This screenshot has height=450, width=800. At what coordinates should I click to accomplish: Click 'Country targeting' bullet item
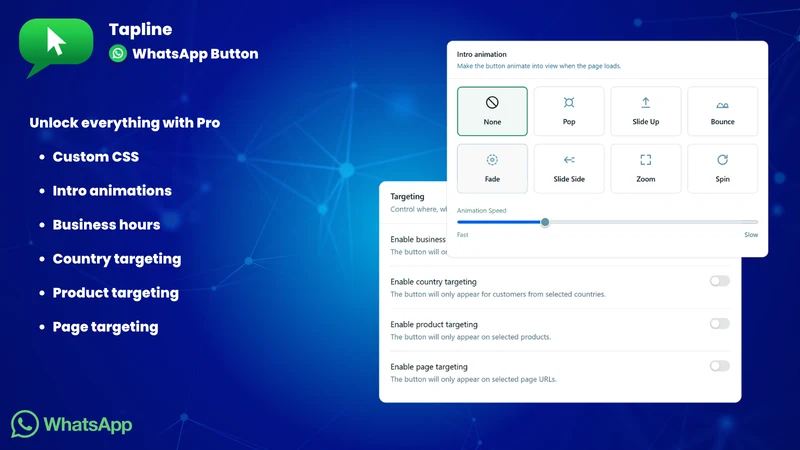(x=117, y=259)
